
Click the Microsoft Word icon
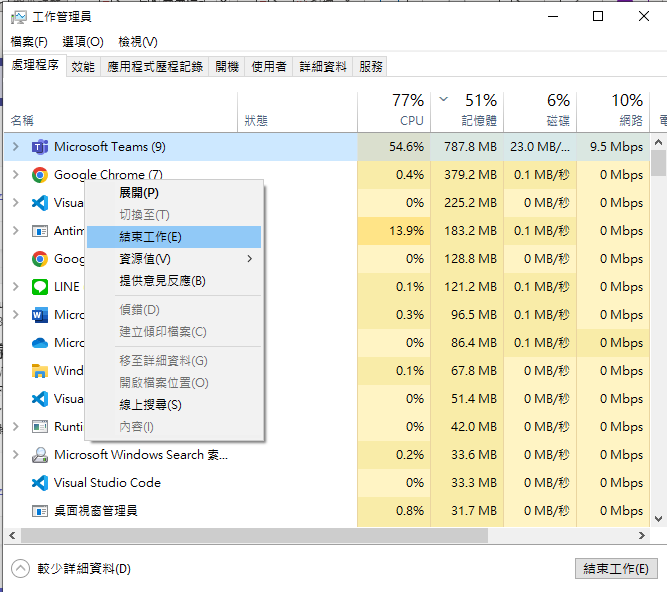click(40, 315)
